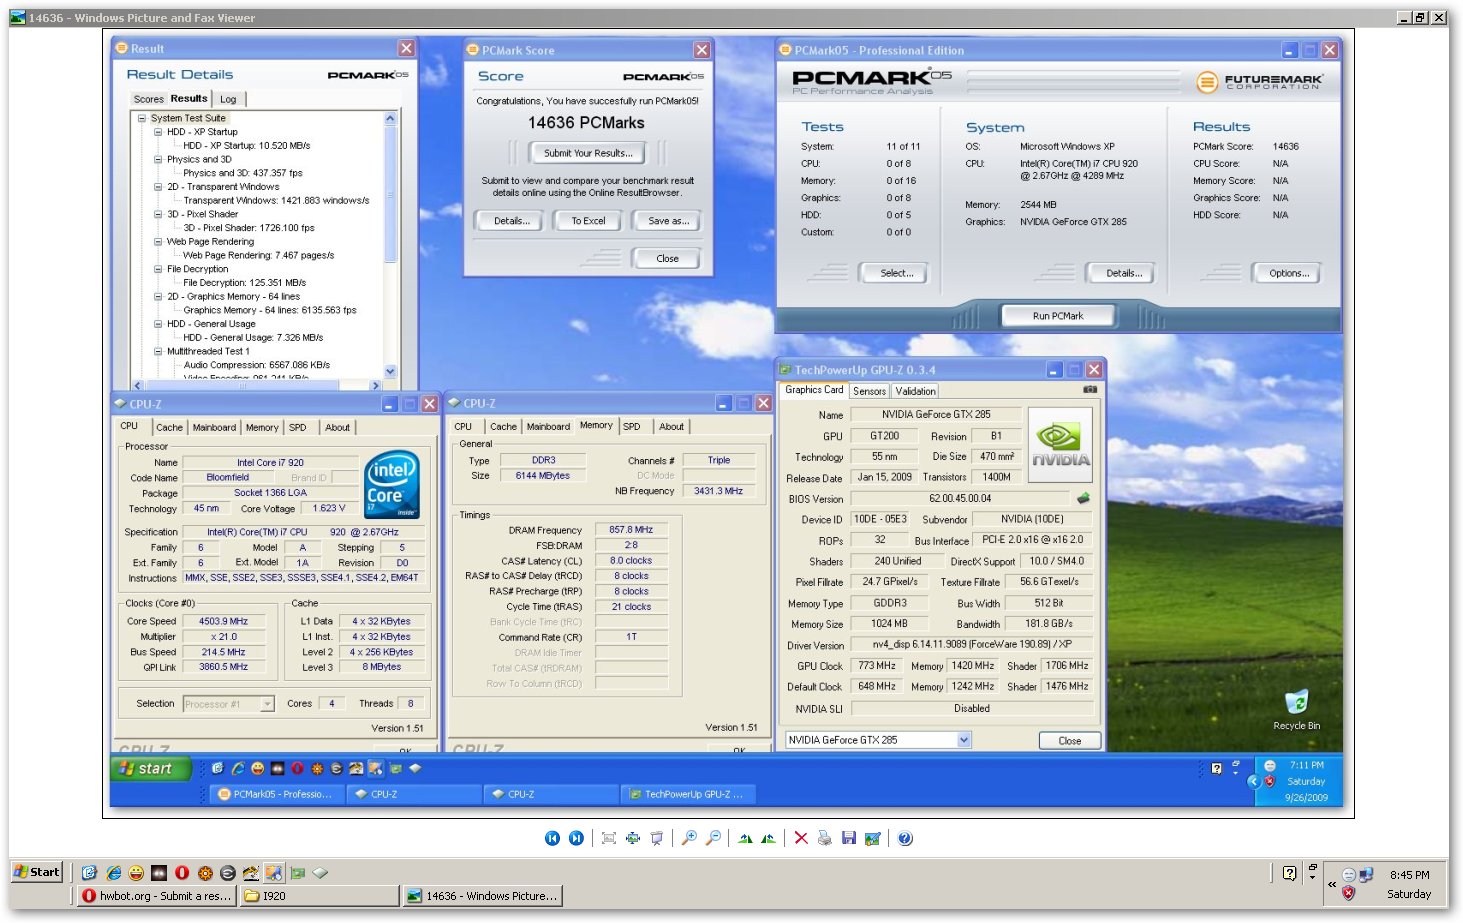Collapse the Physics and 3D node

[x=157, y=159]
